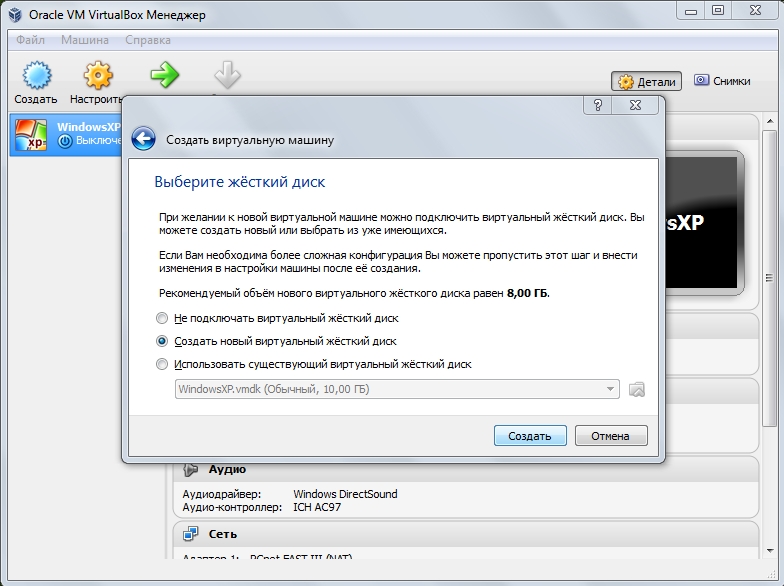Switch to the Снимки view

click(722, 81)
